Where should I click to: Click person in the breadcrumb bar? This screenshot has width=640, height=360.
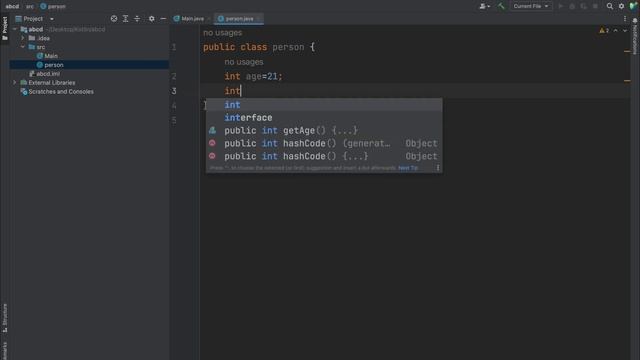(x=53, y=6)
